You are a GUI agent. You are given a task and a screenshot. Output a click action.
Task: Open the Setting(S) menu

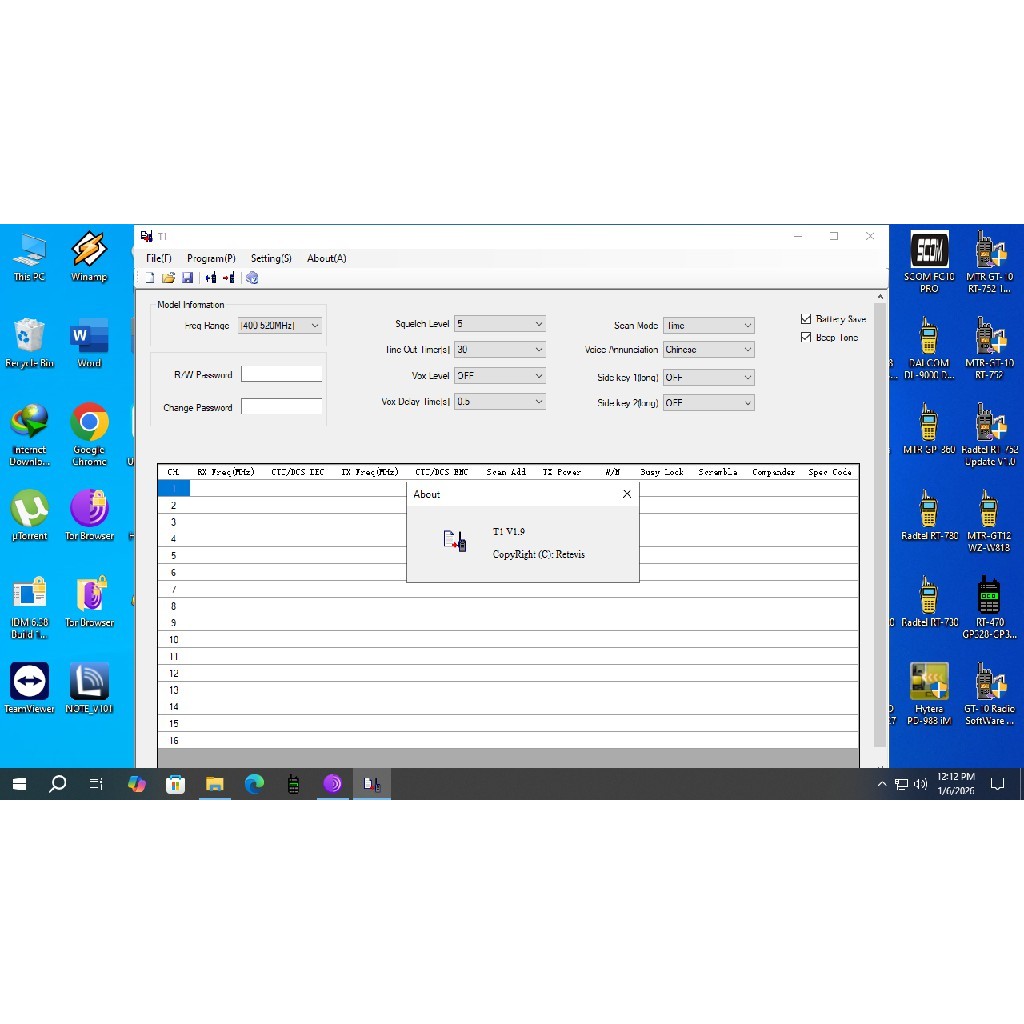pyautogui.click(x=269, y=258)
